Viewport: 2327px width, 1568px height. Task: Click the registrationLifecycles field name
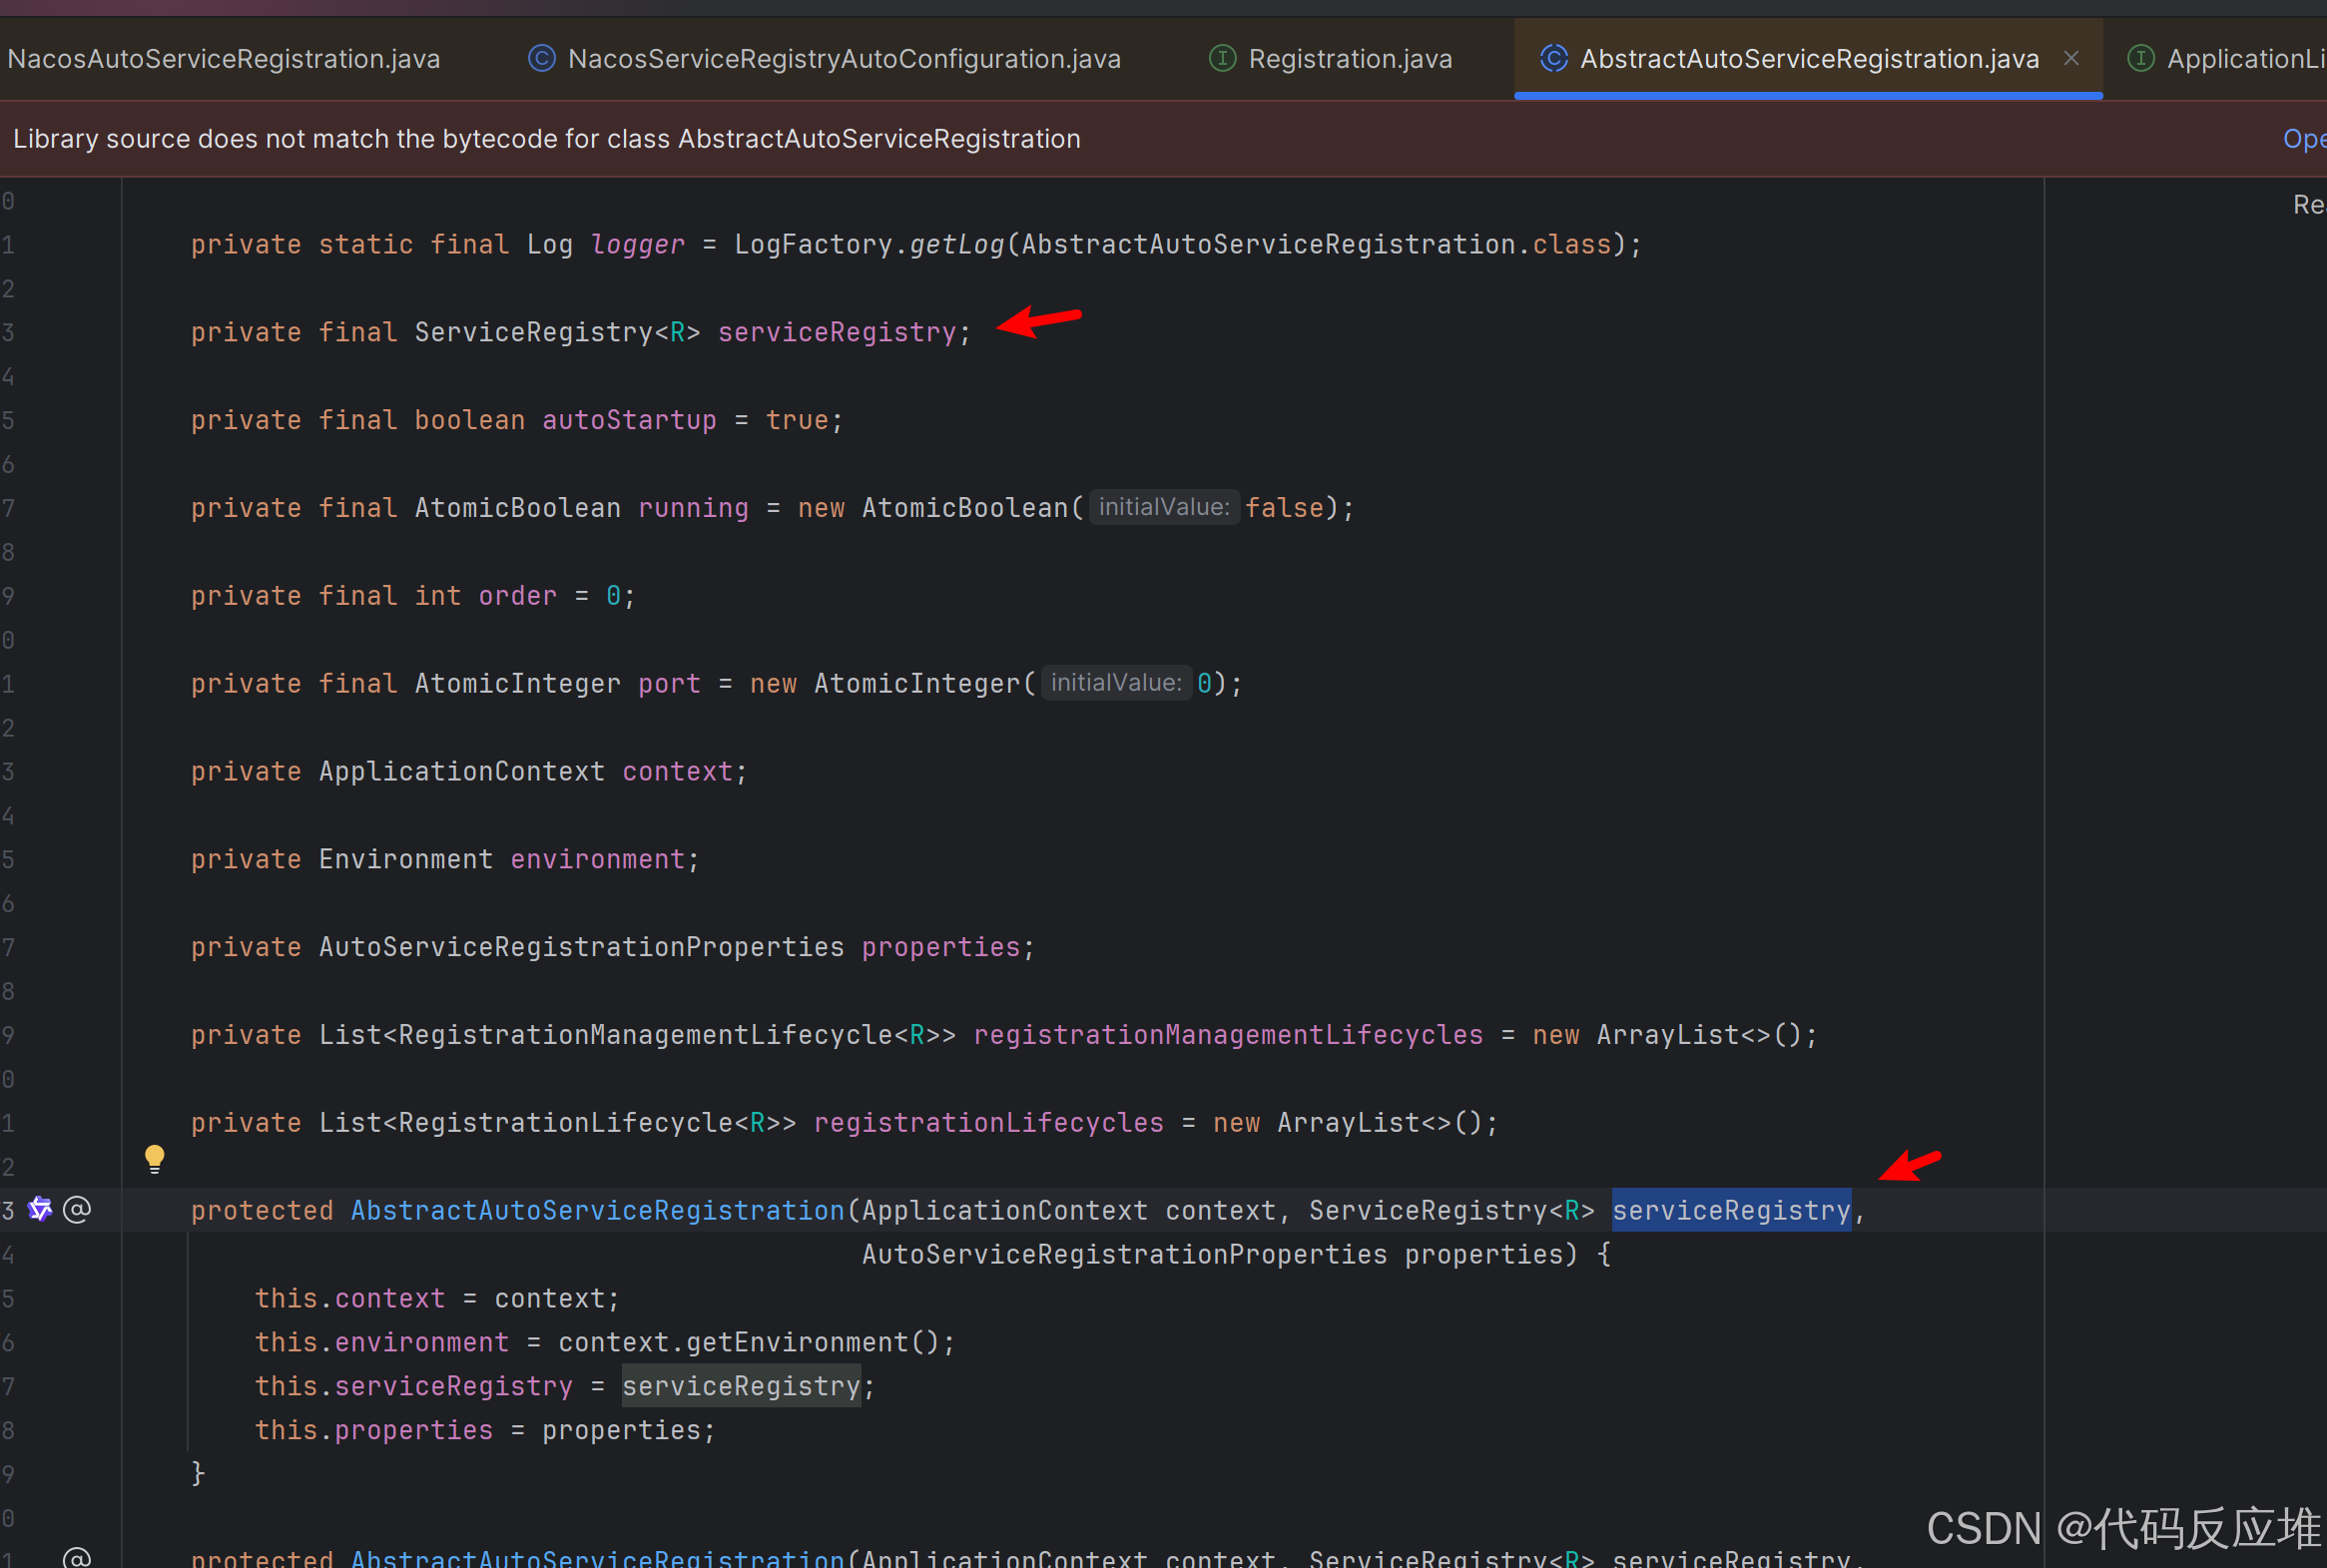[988, 1122]
